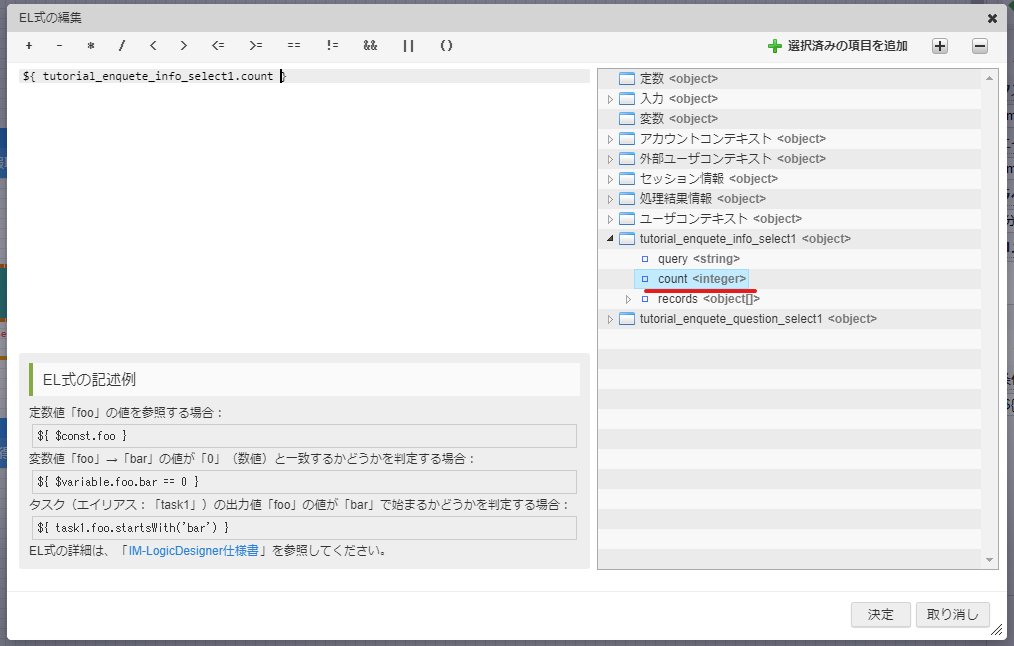Image resolution: width=1014 pixels, height=646 pixels.
Task: Insert the minus operator
Action: pyautogui.click(x=59, y=45)
